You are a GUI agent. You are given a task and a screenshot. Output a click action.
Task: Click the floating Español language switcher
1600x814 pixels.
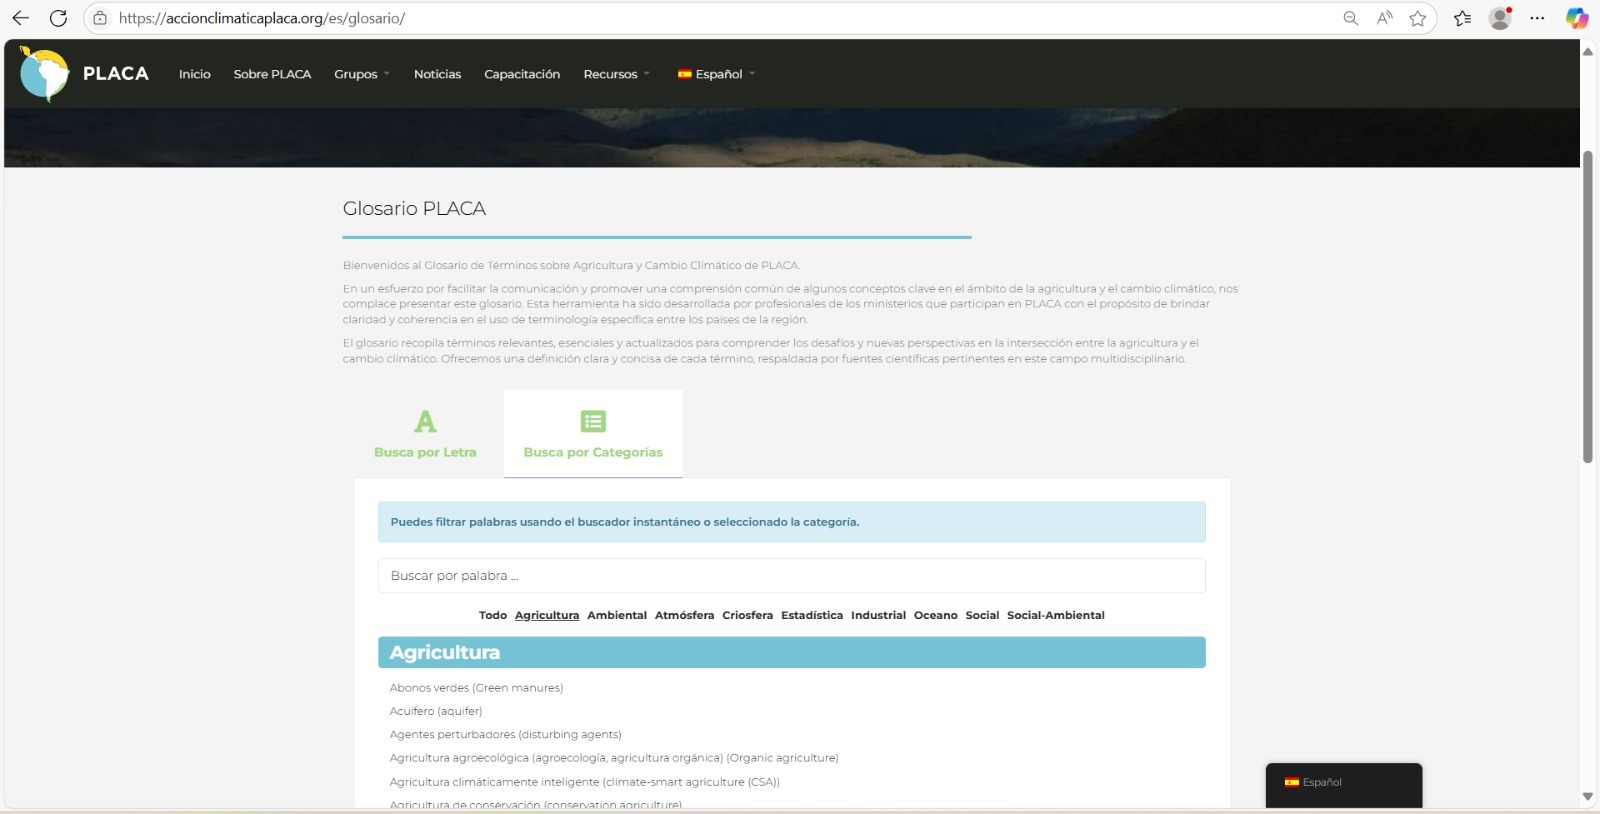pyautogui.click(x=1343, y=783)
